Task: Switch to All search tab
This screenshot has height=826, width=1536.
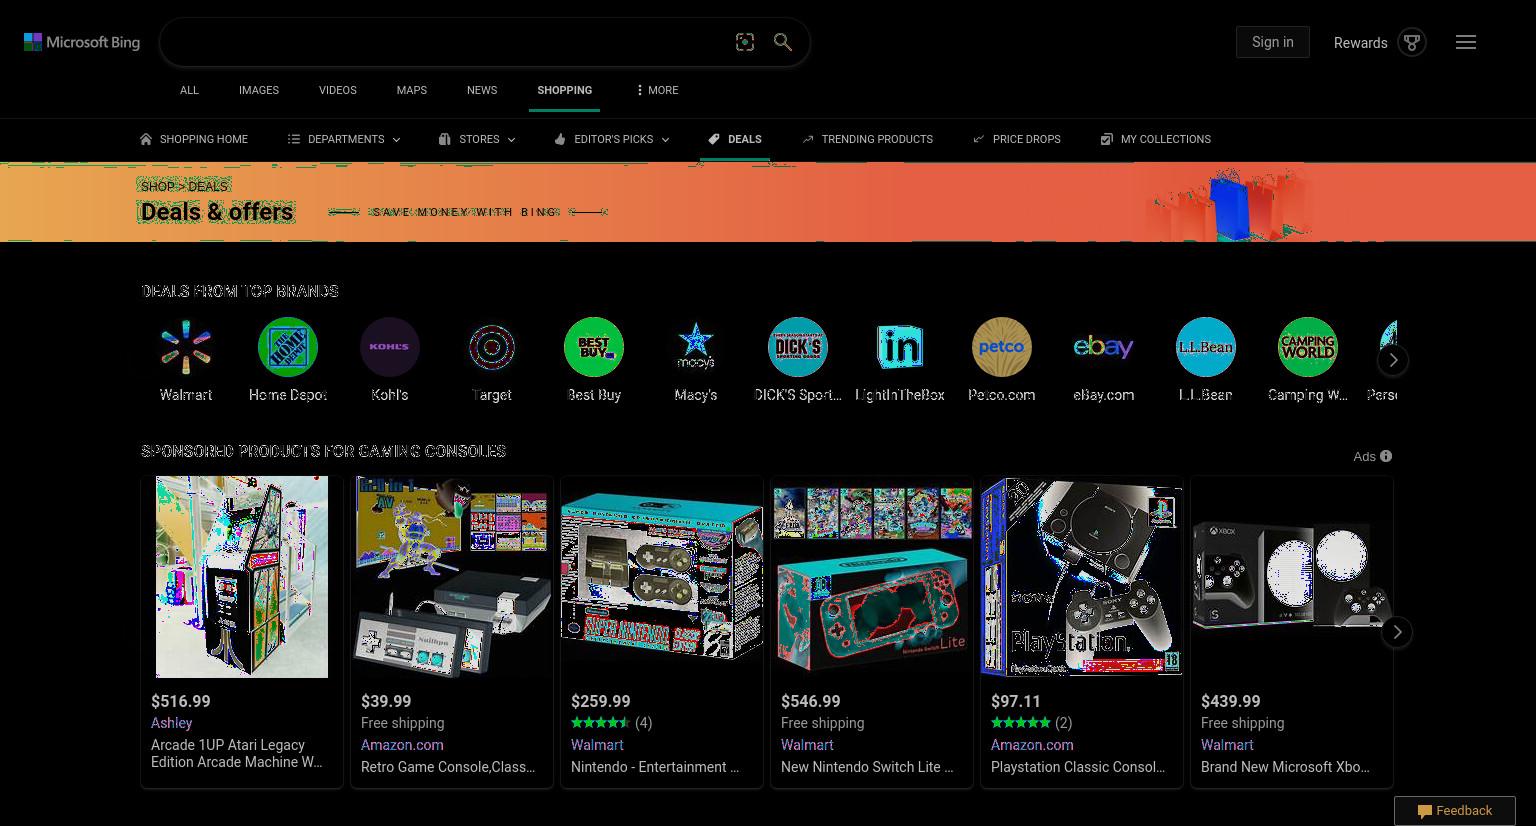Action: coord(189,90)
